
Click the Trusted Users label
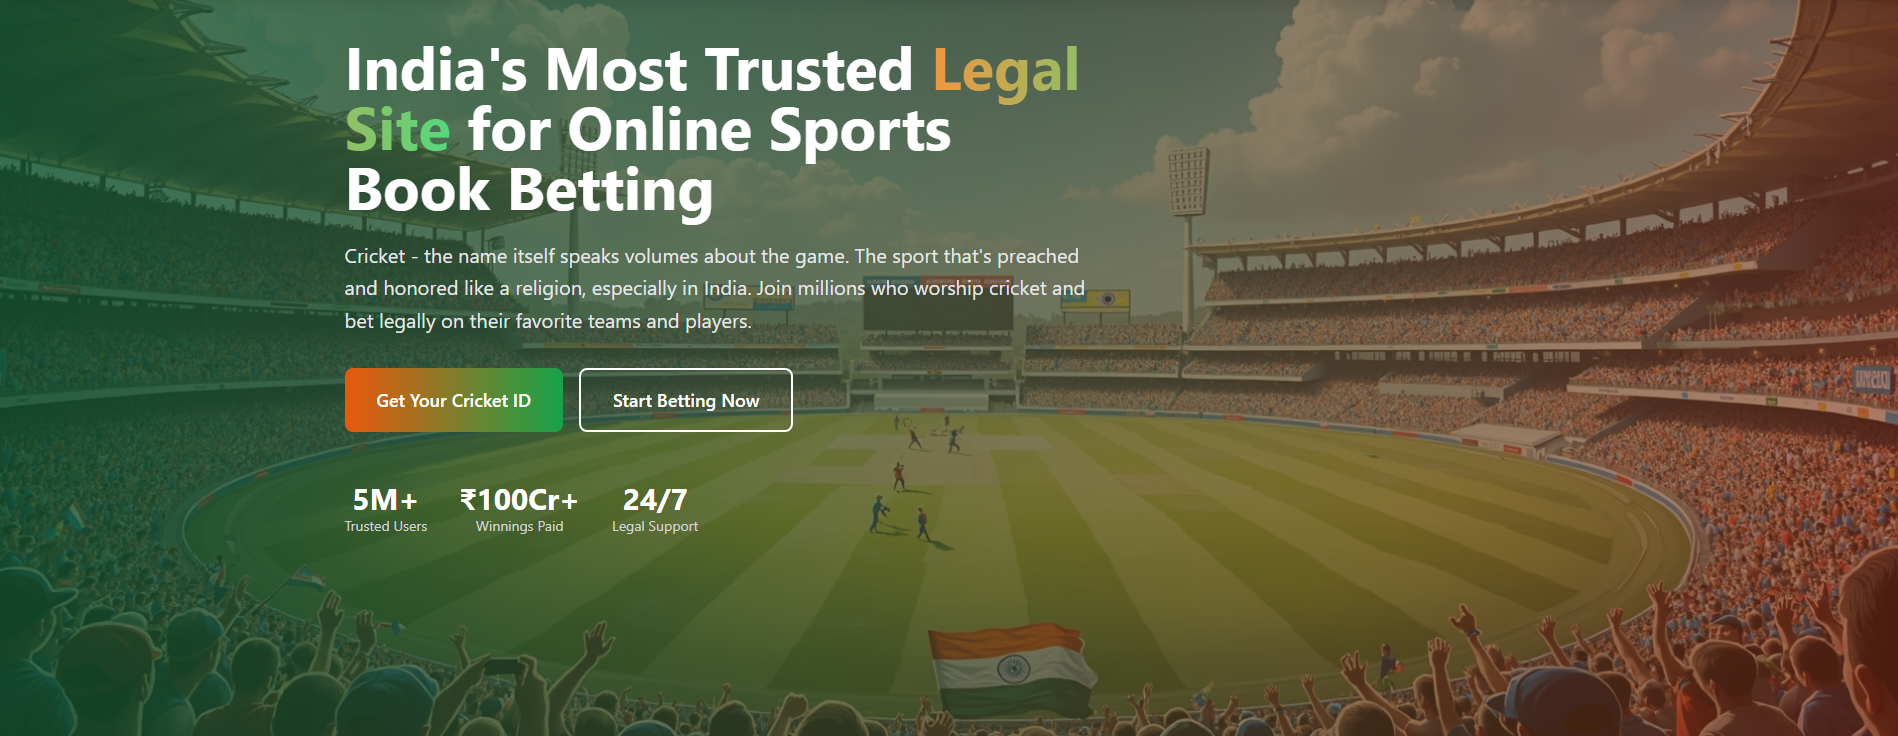click(386, 526)
